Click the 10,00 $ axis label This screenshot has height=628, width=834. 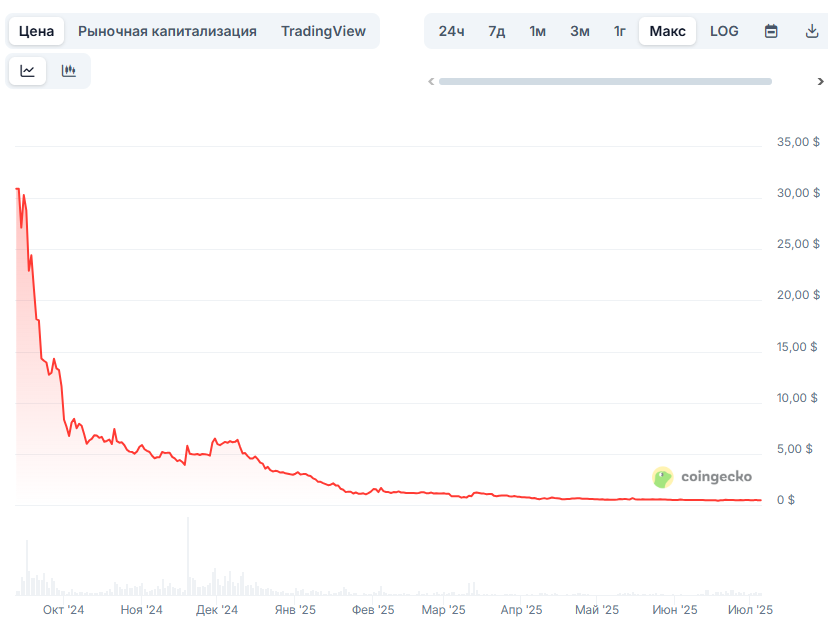click(797, 398)
